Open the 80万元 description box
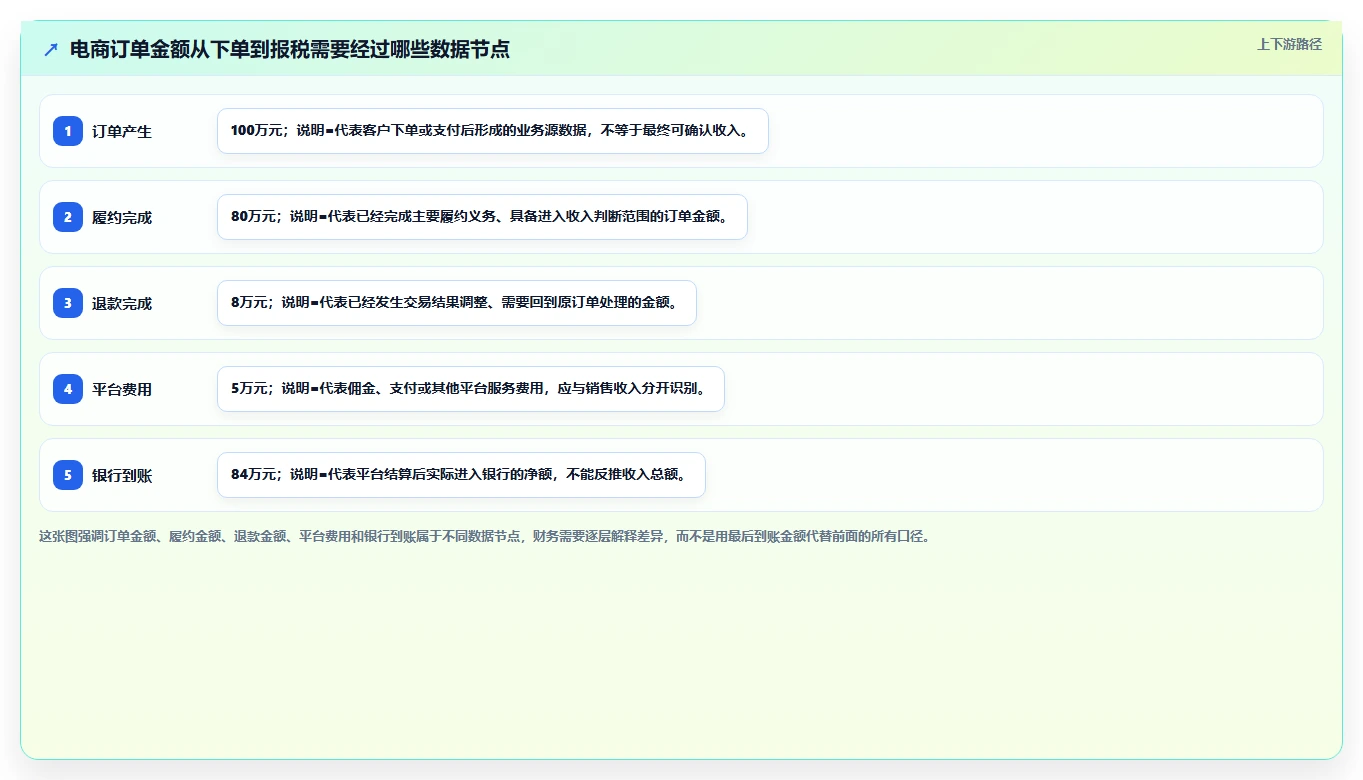This screenshot has height=780, width=1363. click(482, 217)
